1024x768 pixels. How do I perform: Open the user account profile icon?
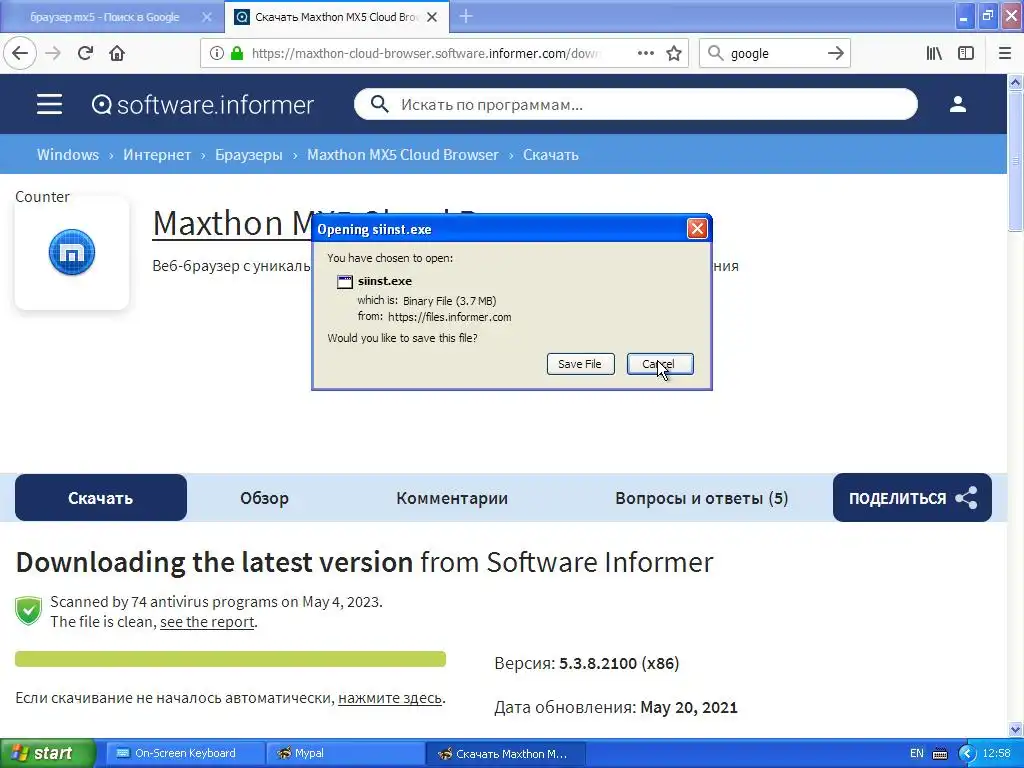coord(957,104)
